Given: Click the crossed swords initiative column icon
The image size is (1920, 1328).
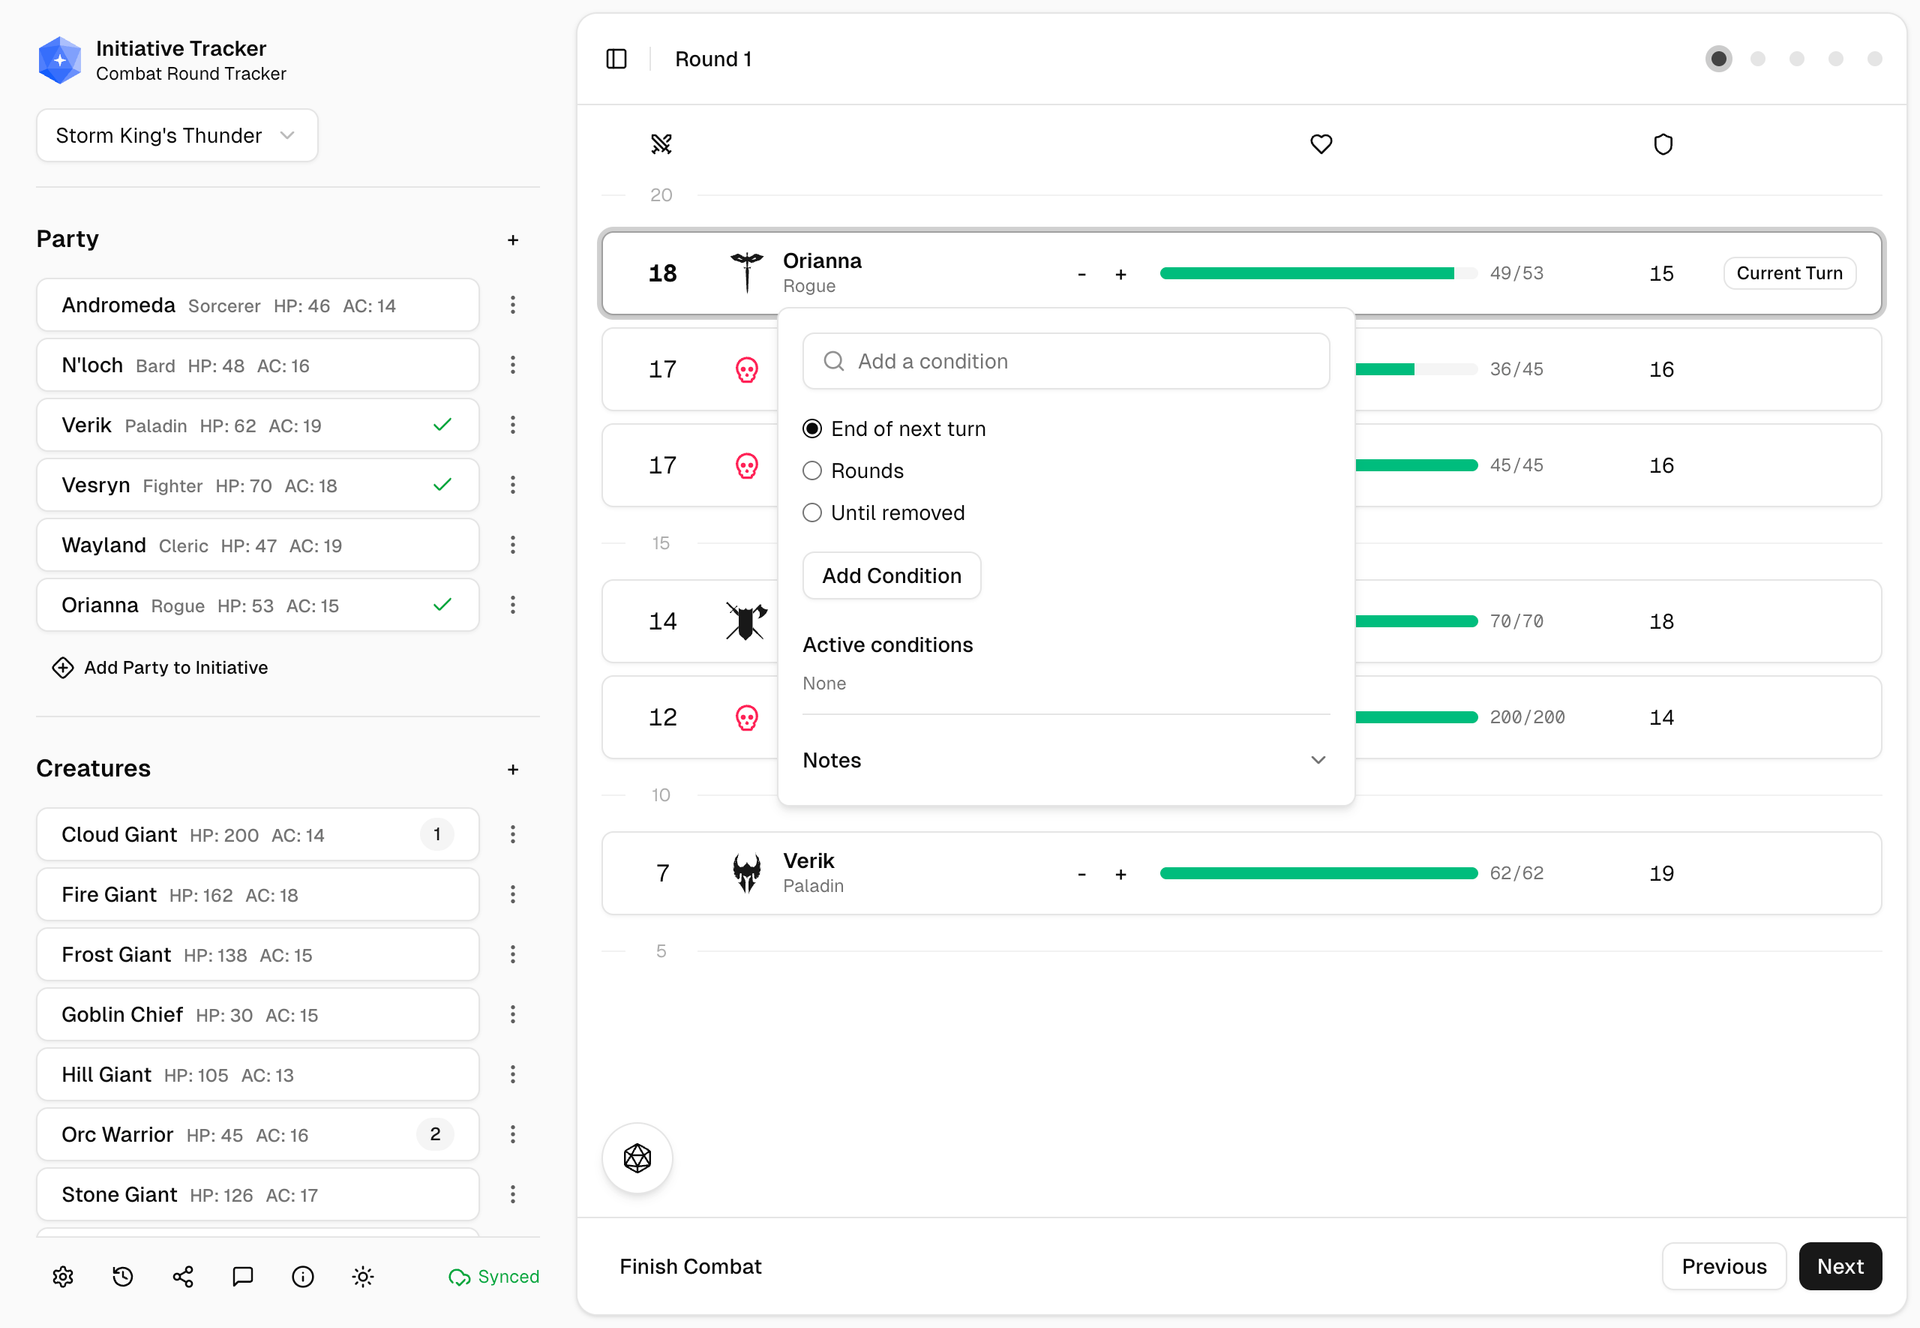Looking at the screenshot, I should 661,144.
